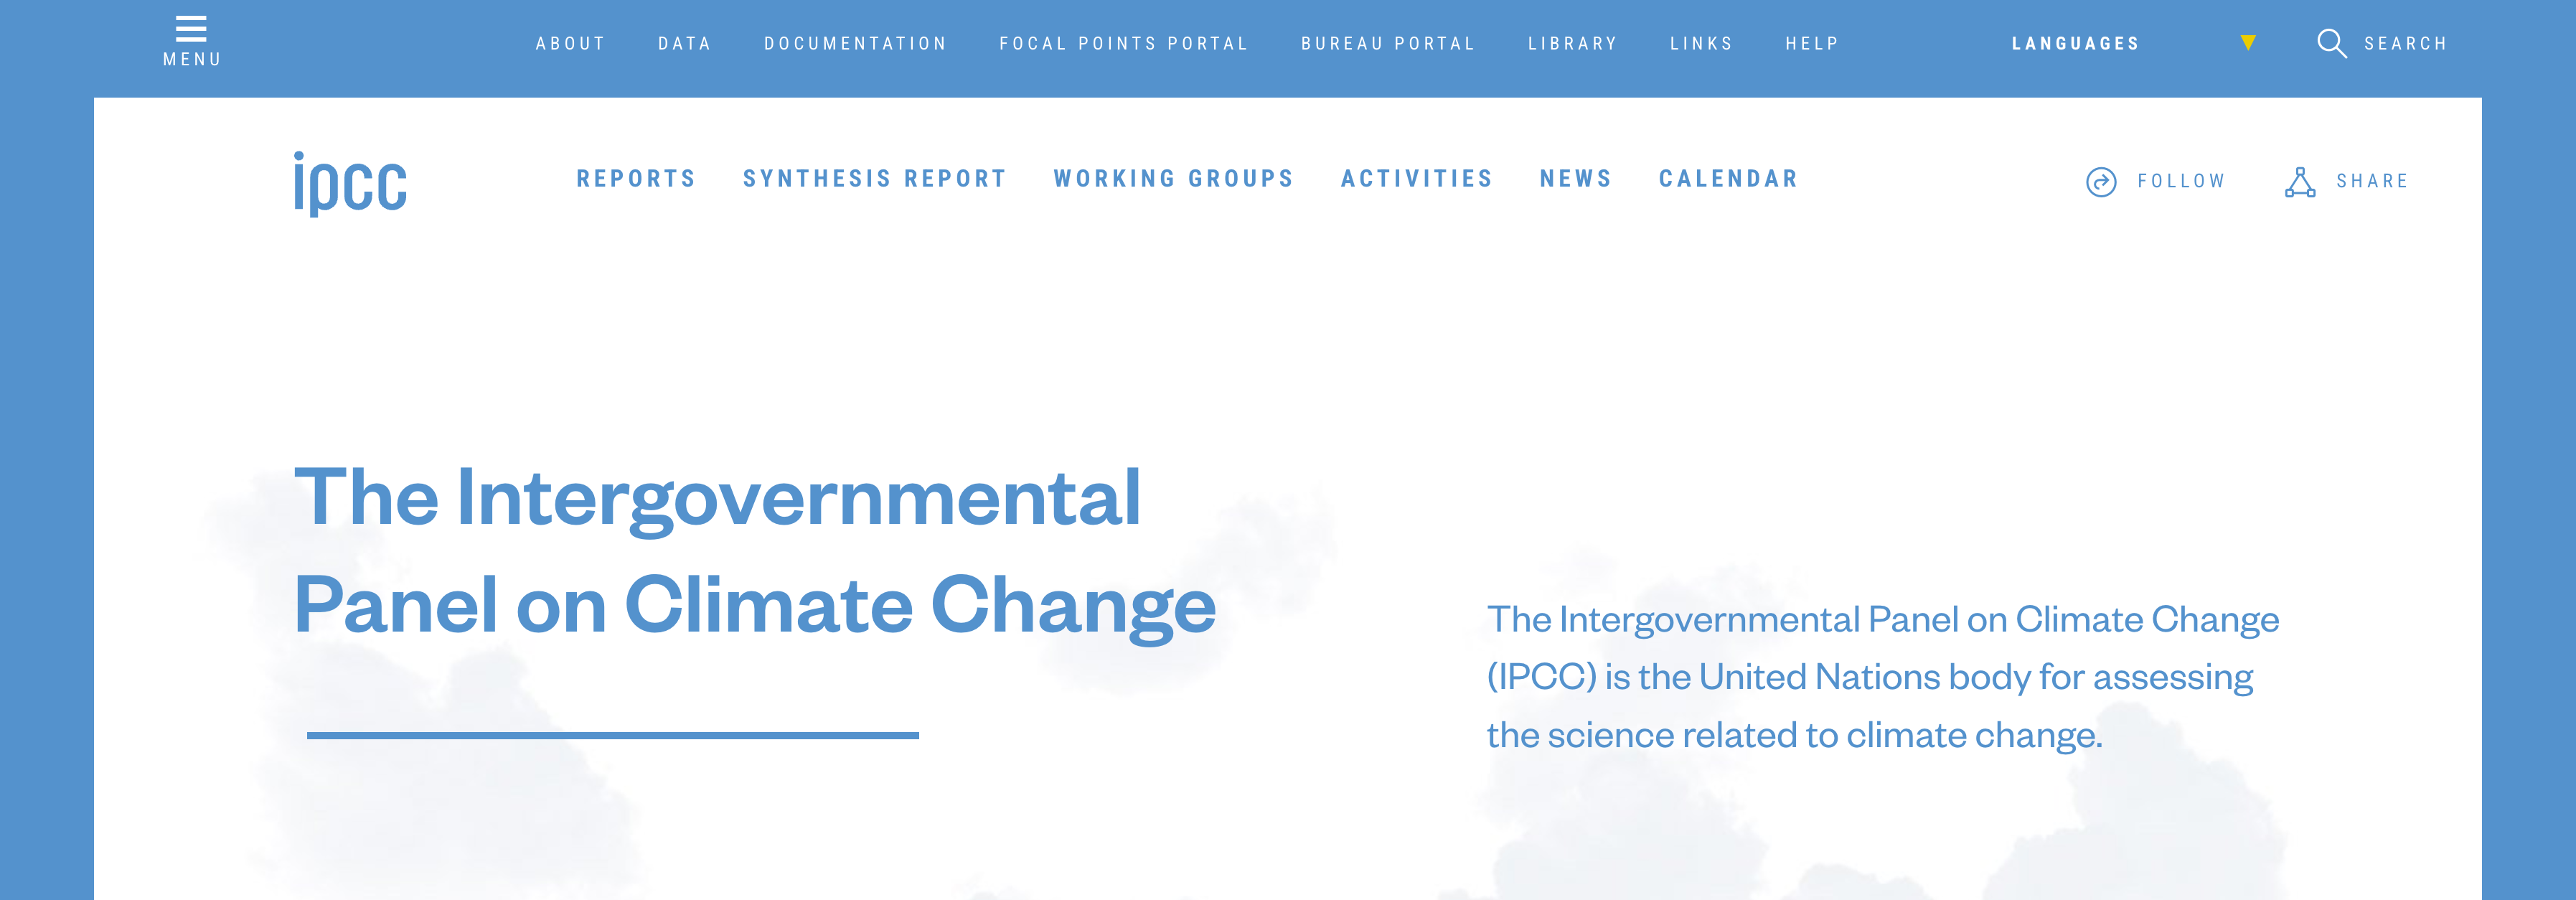Go to Working Groups page
Screen dimensions: 2576x900
click(x=1174, y=179)
